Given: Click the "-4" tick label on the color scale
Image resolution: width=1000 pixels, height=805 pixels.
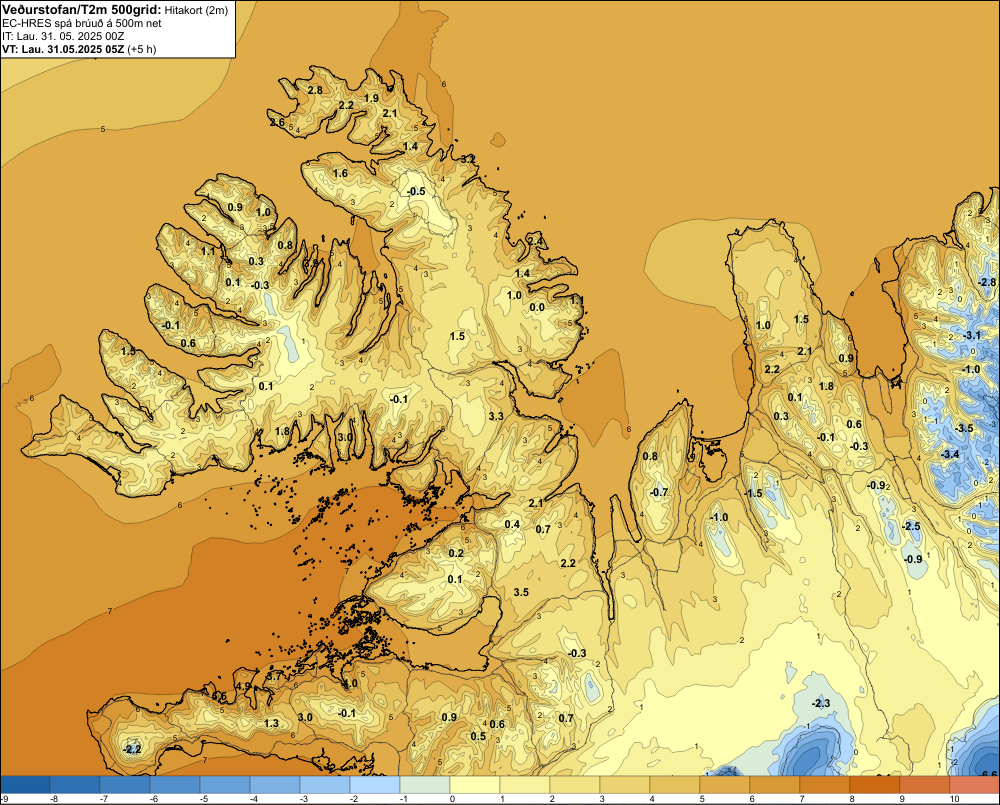Looking at the screenshot, I should (254, 799).
